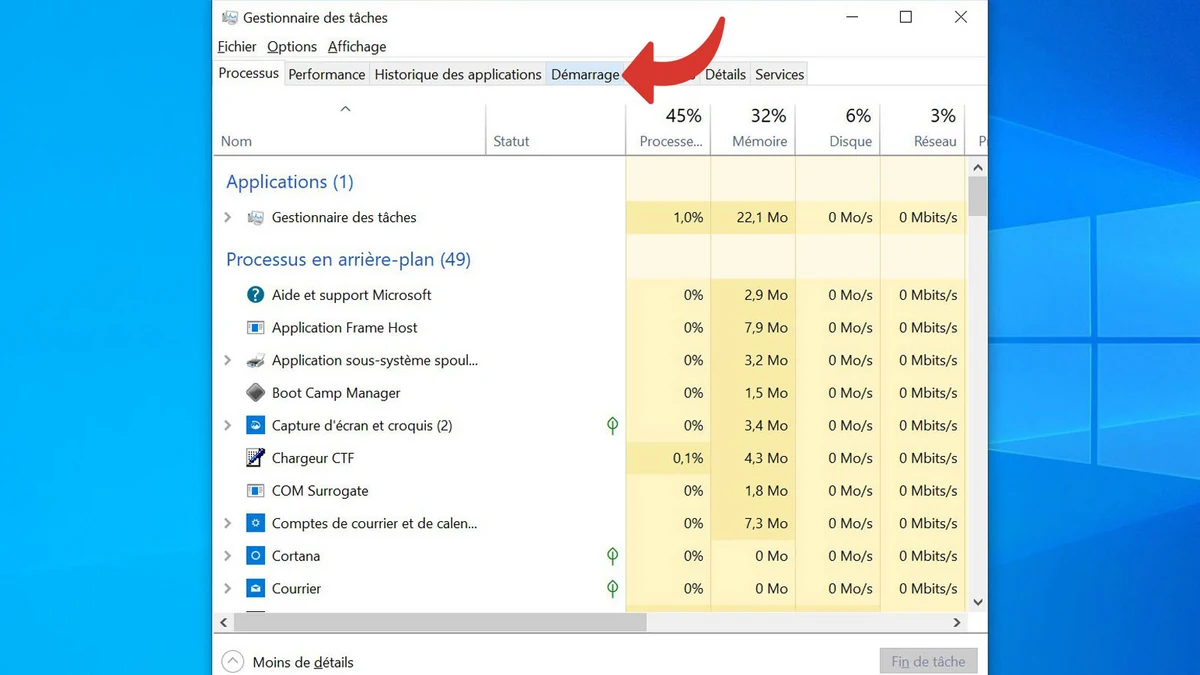Switch to the Démarrage tab
Screen dimensions: 1200x675
586,74
